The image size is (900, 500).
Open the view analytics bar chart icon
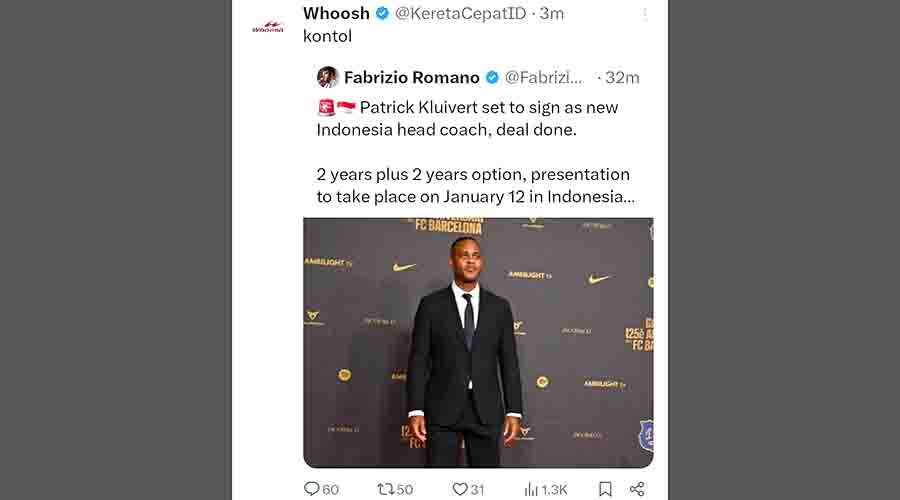tap(532, 489)
